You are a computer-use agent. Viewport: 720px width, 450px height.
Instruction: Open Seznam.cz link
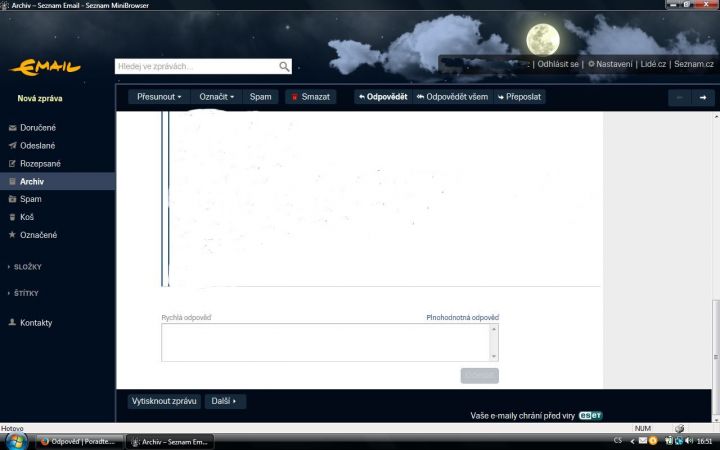[x=694, y=64]
